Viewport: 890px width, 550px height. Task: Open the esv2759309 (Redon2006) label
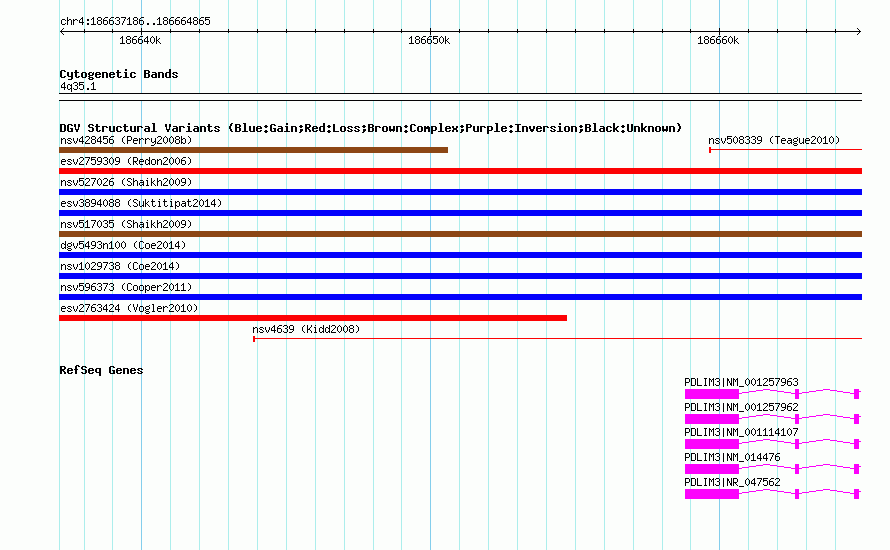[x=126, y=161]
